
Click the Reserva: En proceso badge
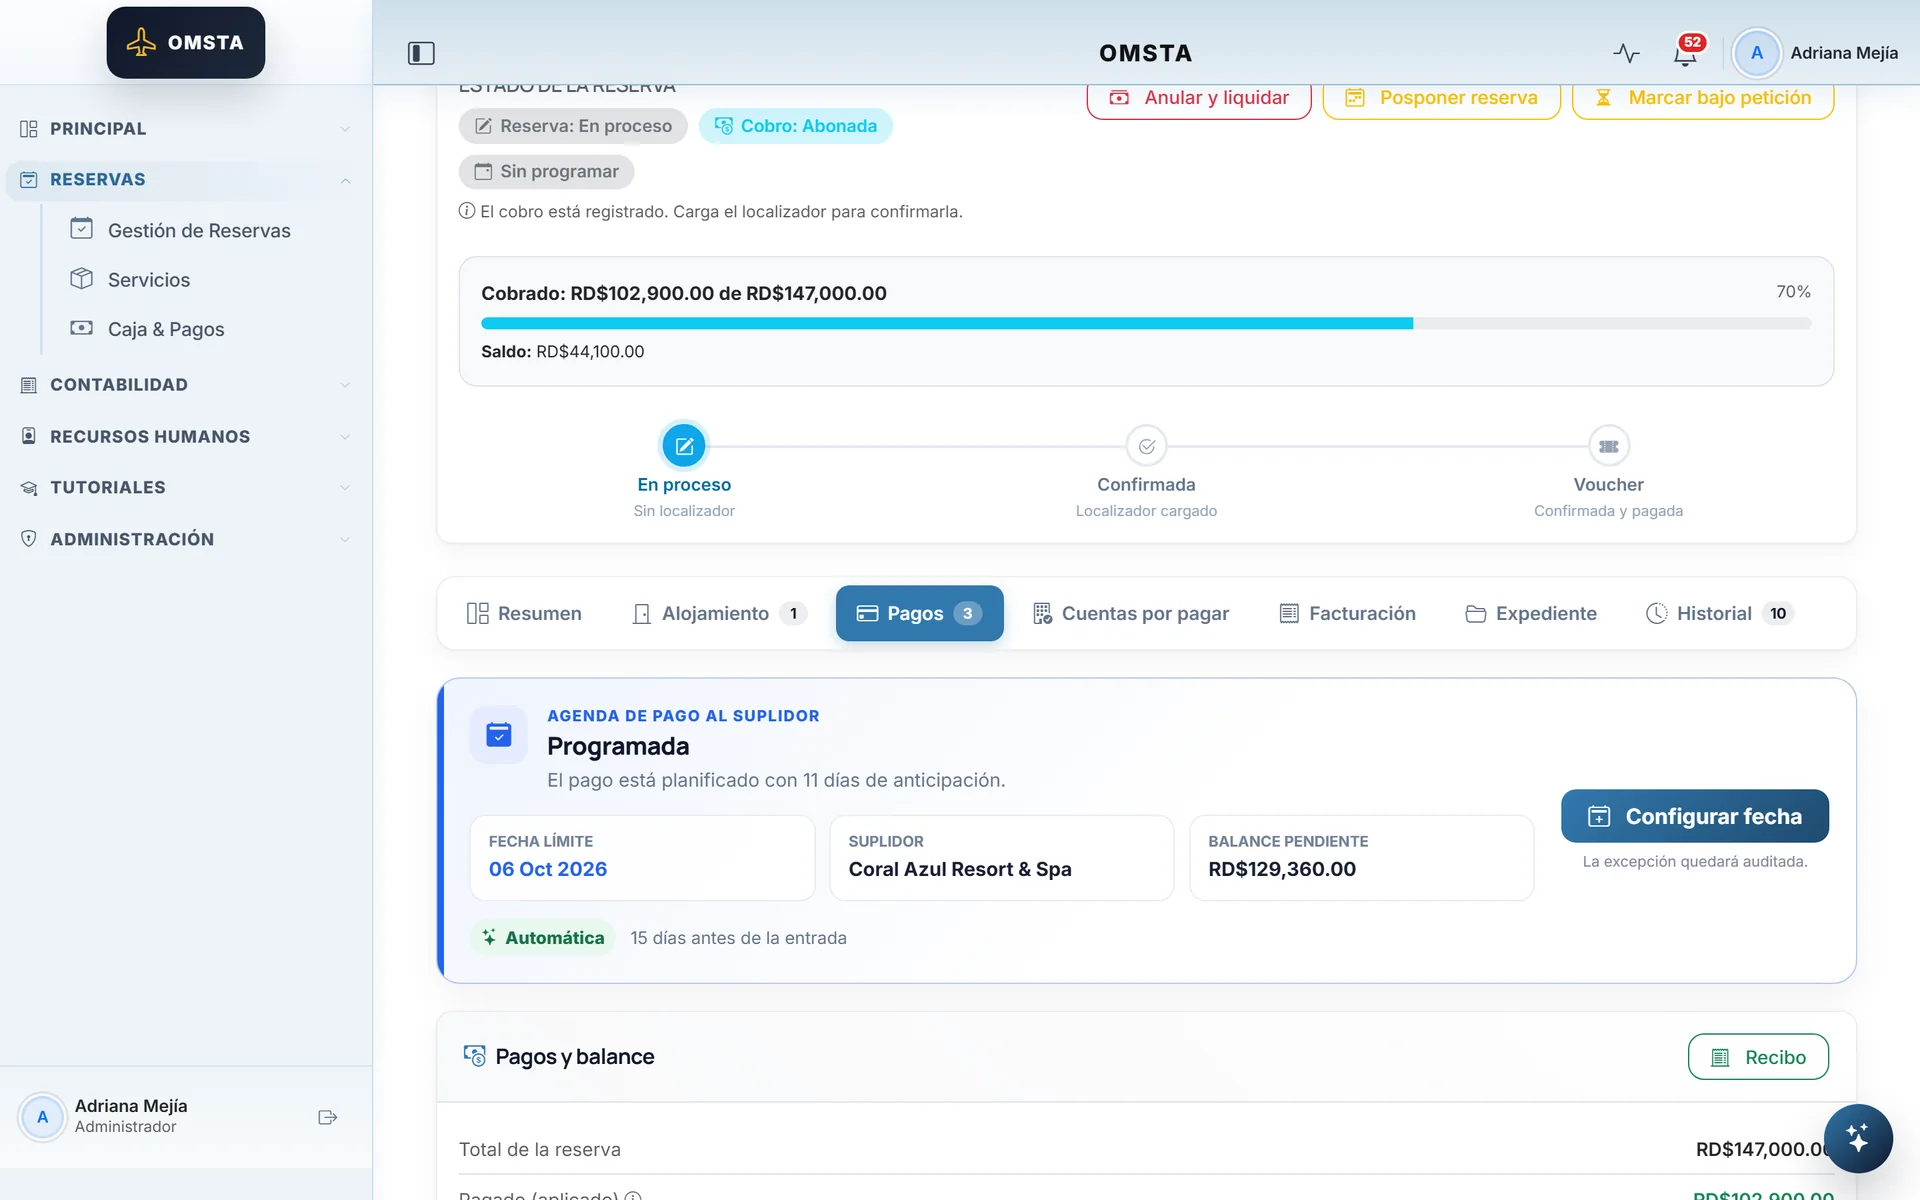(x=573, y=126)
